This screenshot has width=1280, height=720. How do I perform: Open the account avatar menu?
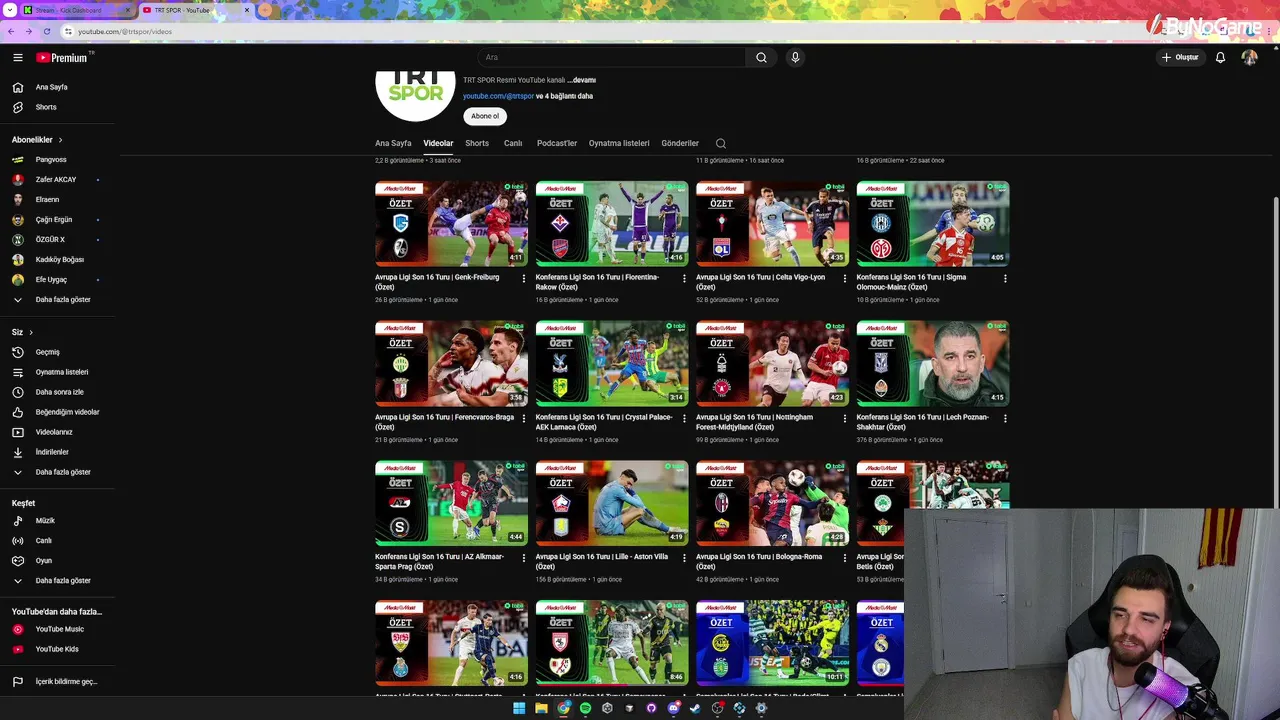point(1249,58)
